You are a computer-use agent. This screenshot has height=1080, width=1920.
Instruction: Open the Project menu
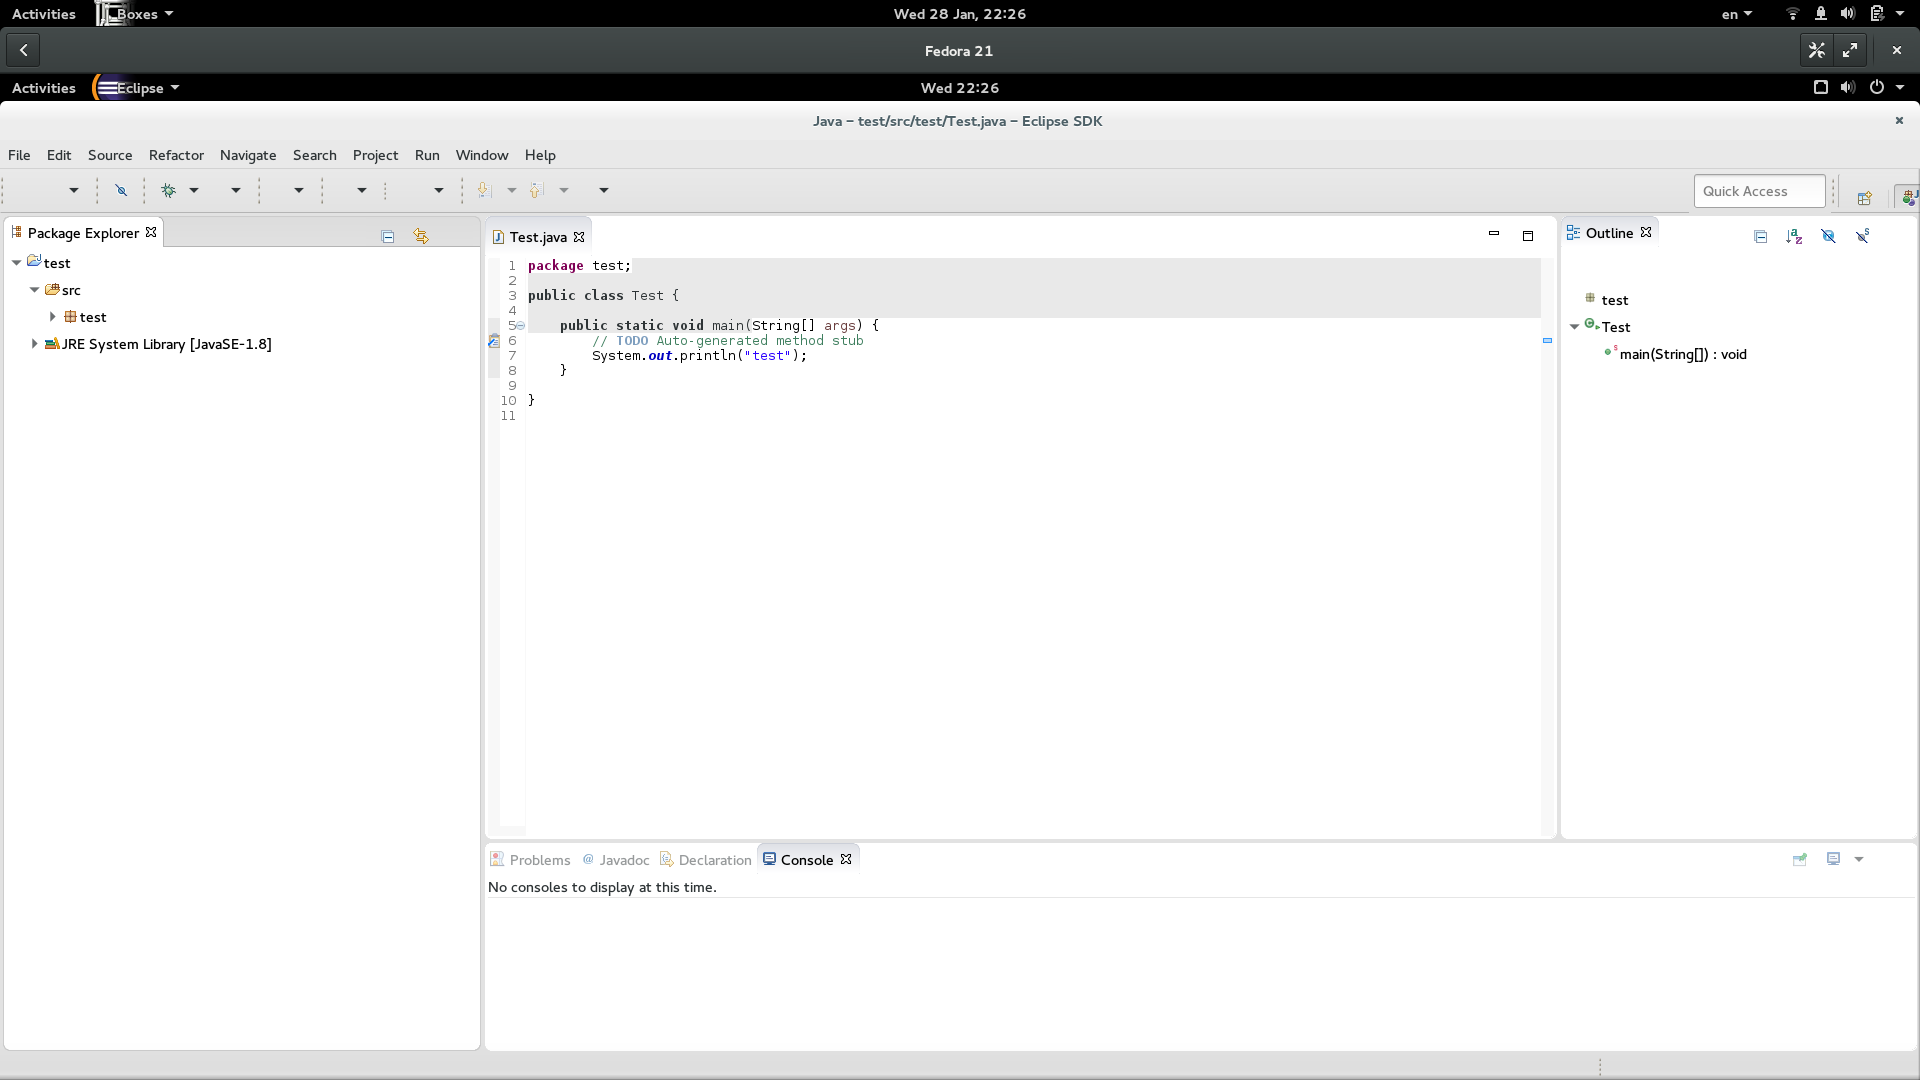point(375,155)
